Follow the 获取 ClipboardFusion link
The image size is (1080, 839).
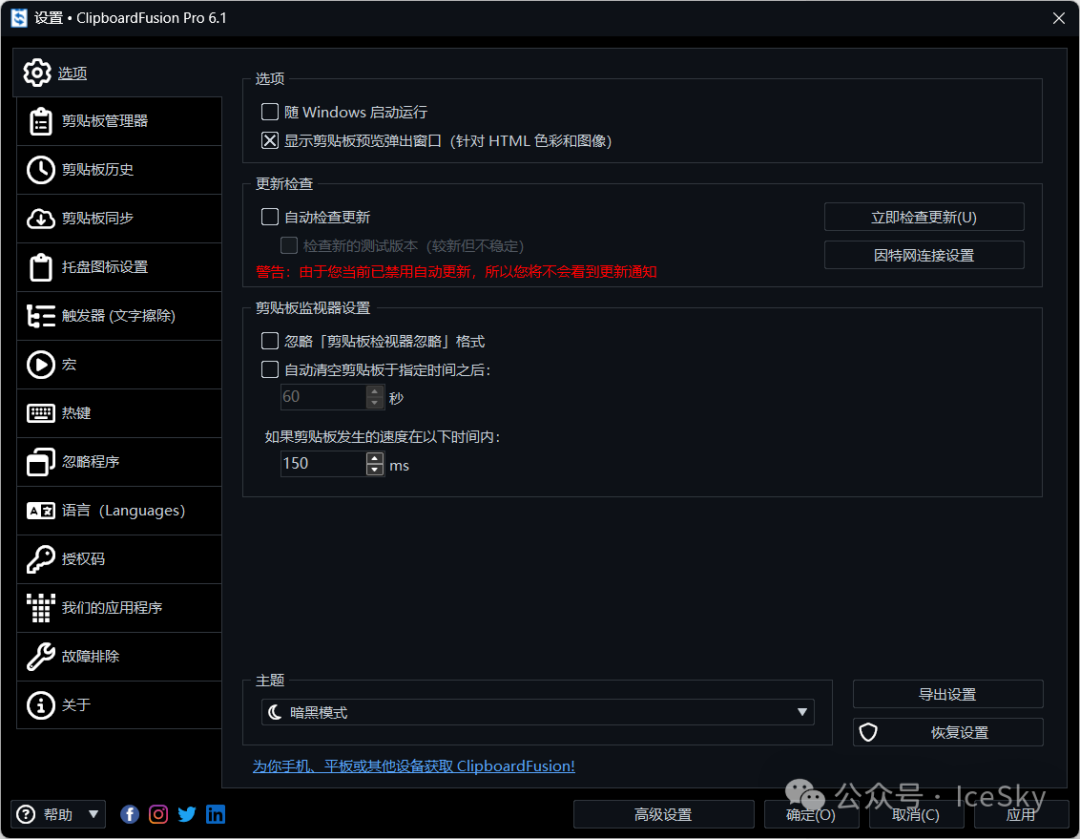(x=413, y=766)
